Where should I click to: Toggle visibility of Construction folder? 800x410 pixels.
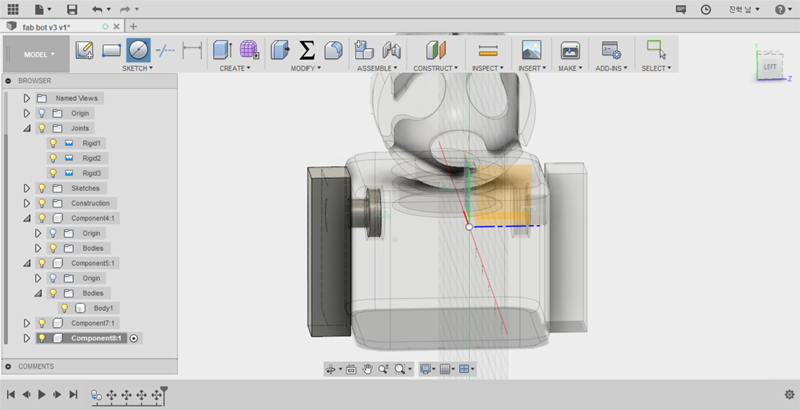tap(42, 203)
